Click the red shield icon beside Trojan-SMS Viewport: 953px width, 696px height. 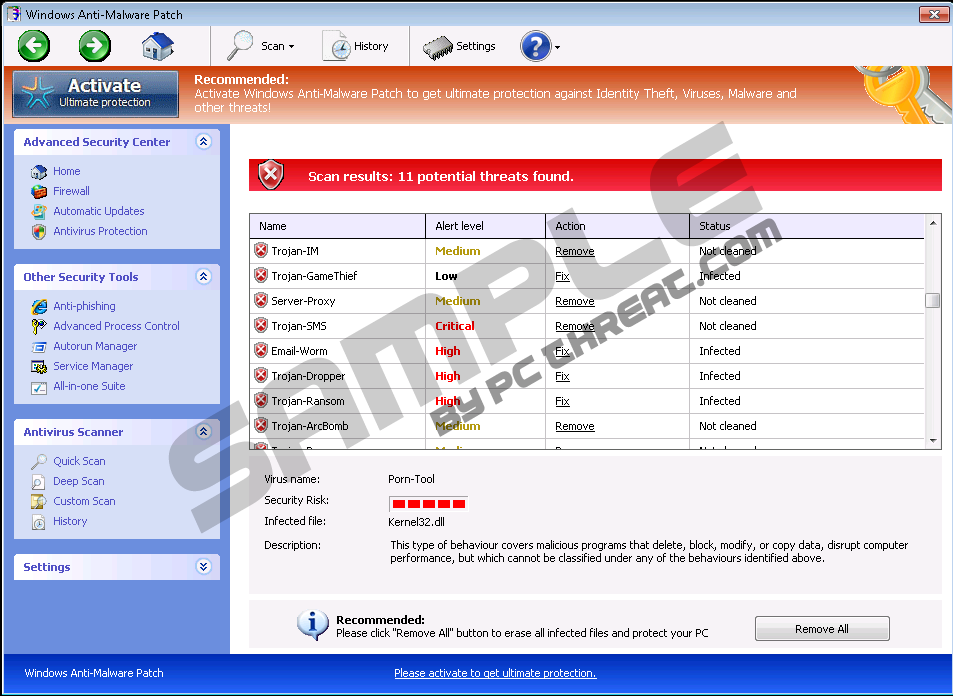[x=261, y=325]
